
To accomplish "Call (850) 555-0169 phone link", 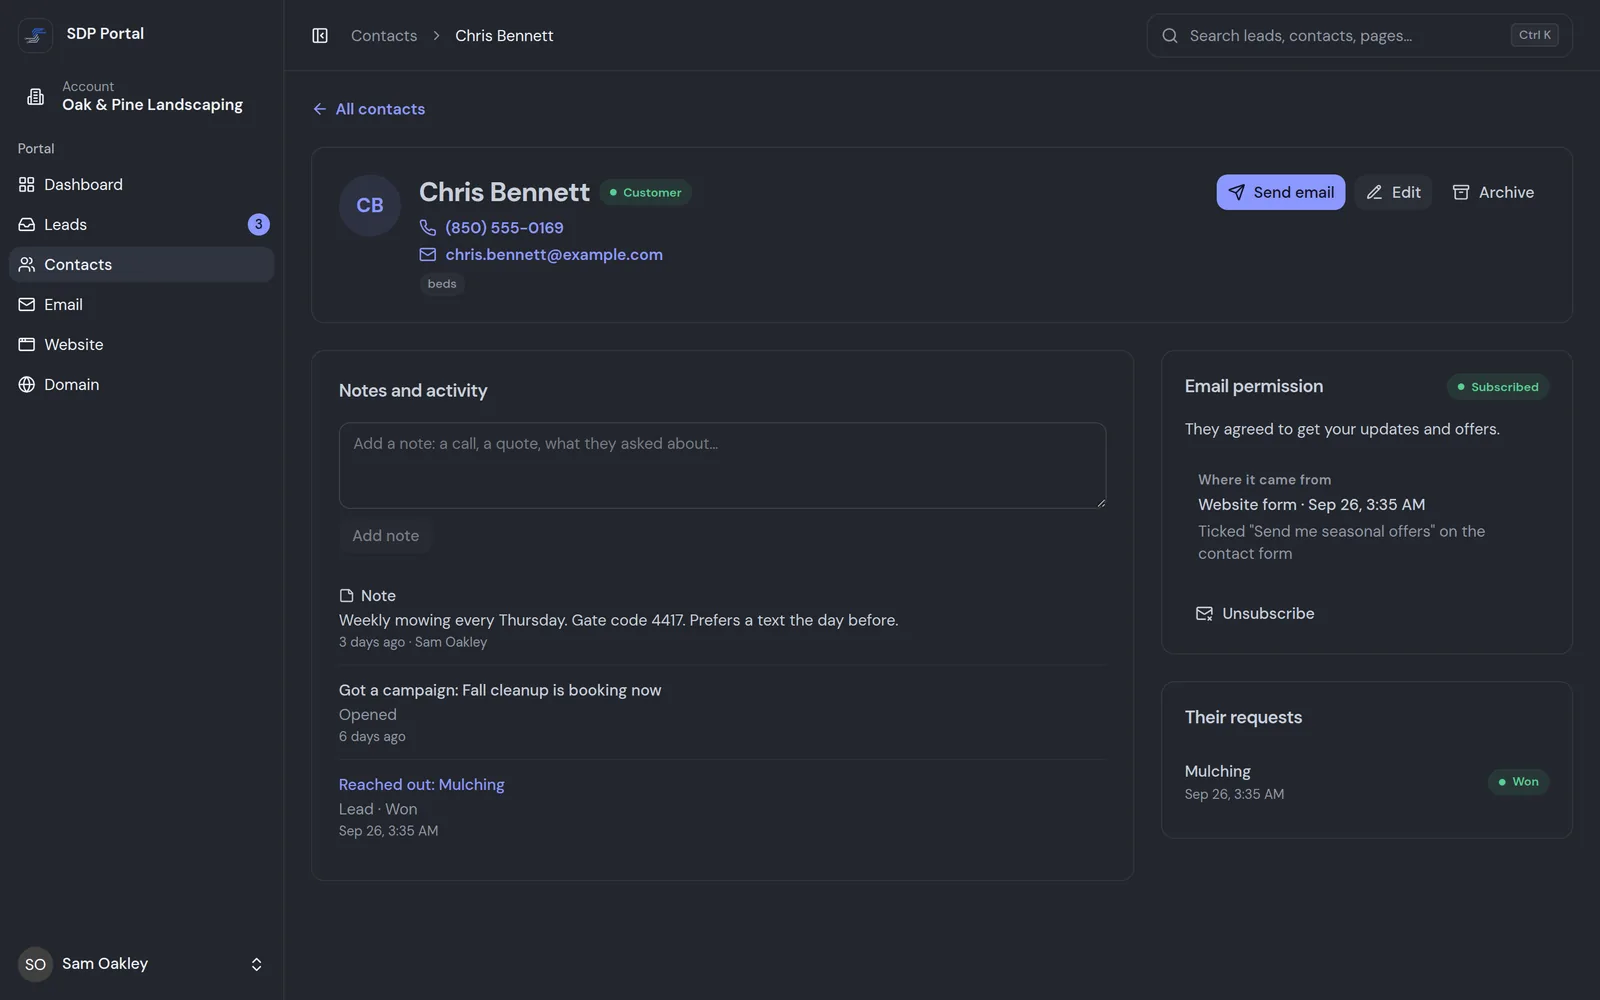I will [x=504, y=228].
